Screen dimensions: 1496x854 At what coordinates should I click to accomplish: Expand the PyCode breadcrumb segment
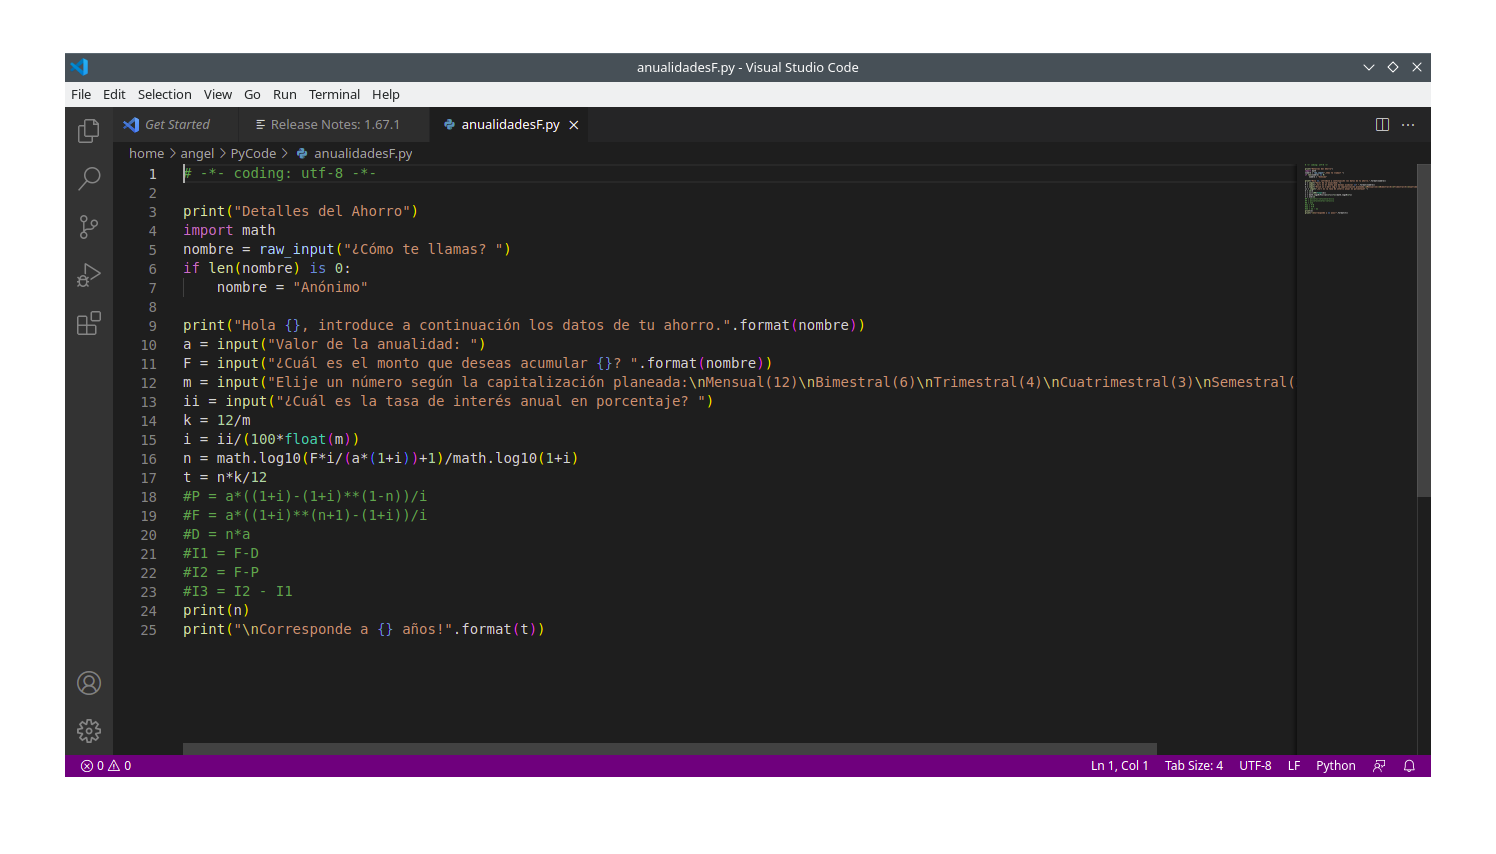click(x=253, y=154)
